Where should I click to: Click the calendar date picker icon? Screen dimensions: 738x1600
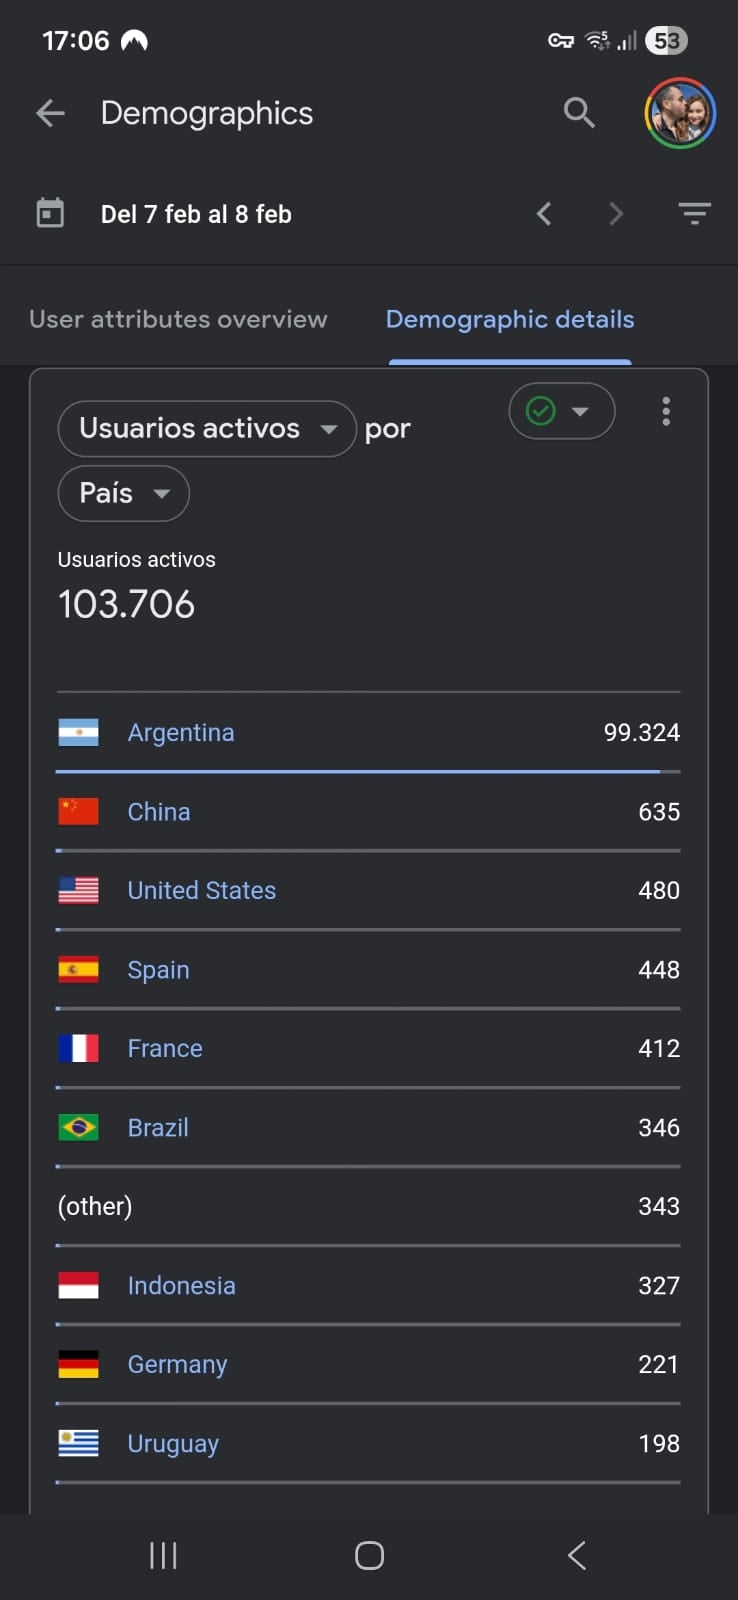48,213
